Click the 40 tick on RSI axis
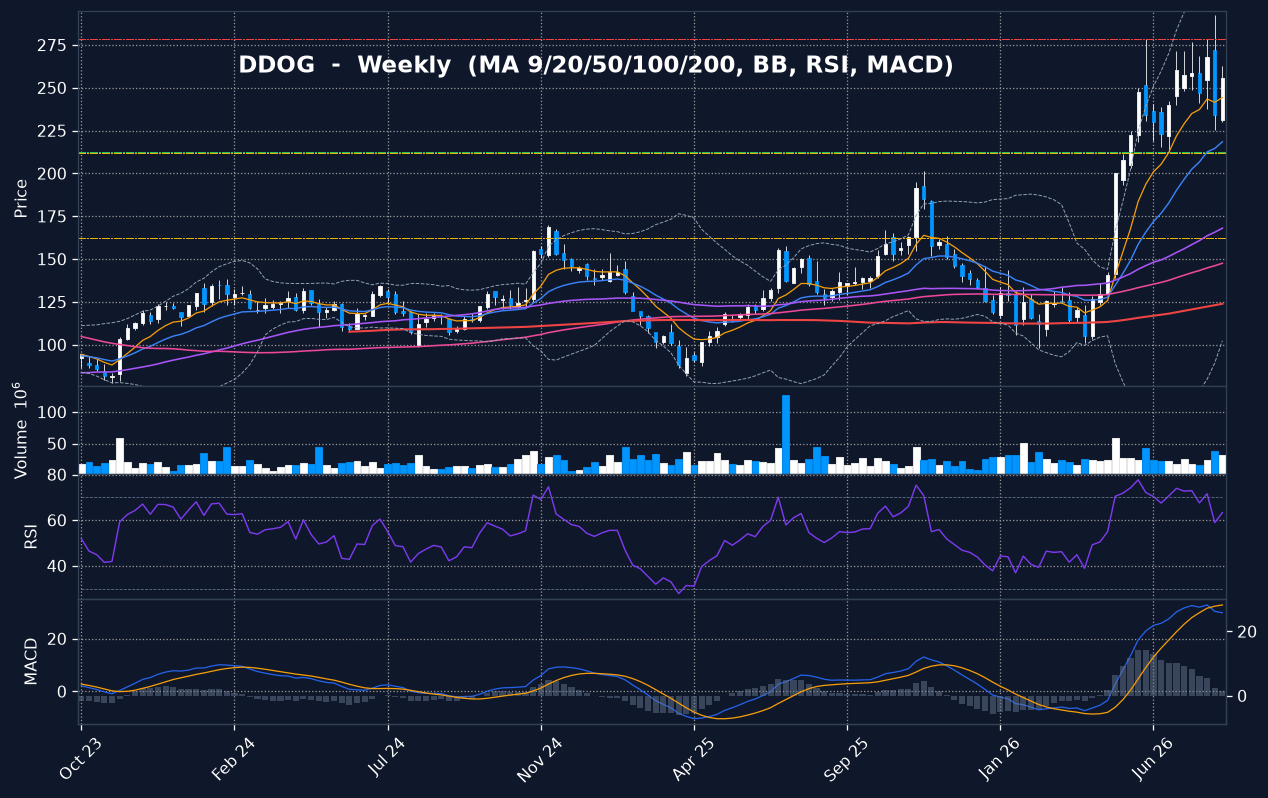 [58, 566]
